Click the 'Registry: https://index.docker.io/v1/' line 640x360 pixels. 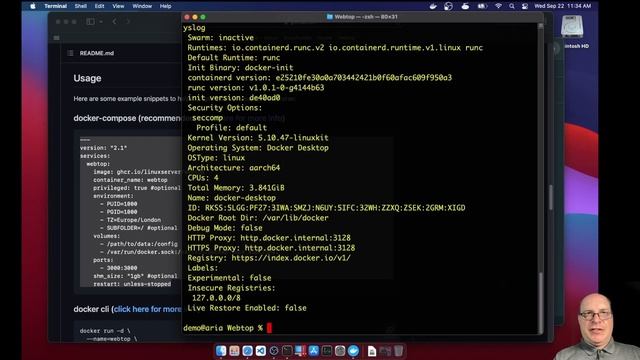point(269,258)
